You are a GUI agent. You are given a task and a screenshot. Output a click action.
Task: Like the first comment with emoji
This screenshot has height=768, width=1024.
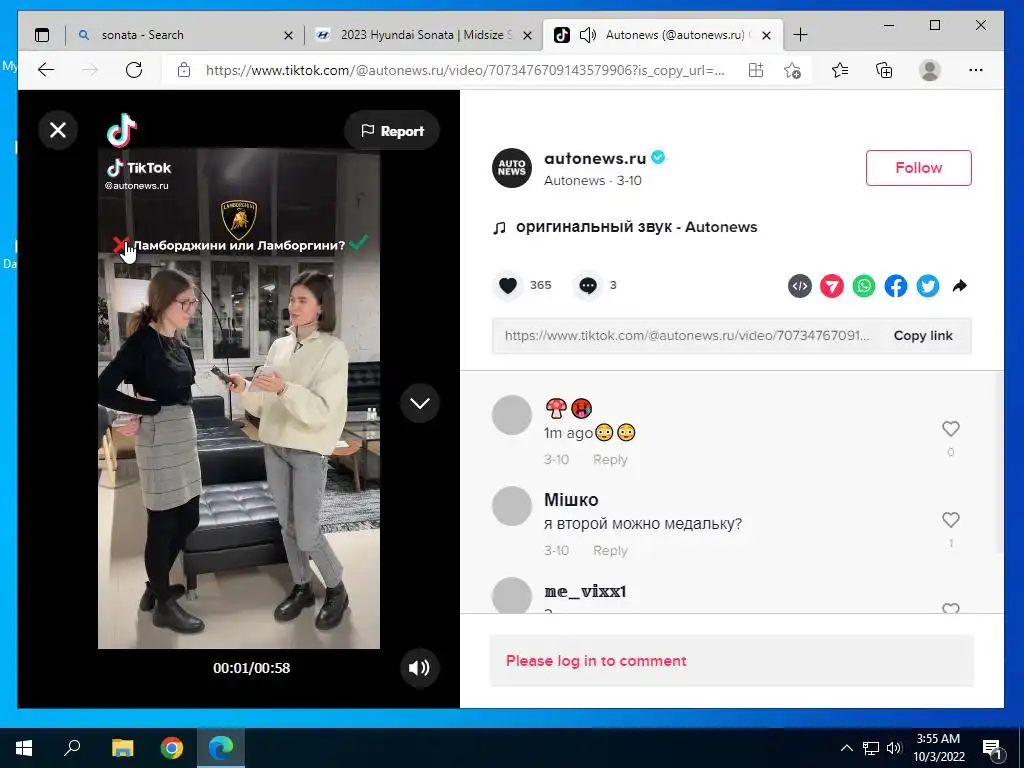(x=950, y=429)
